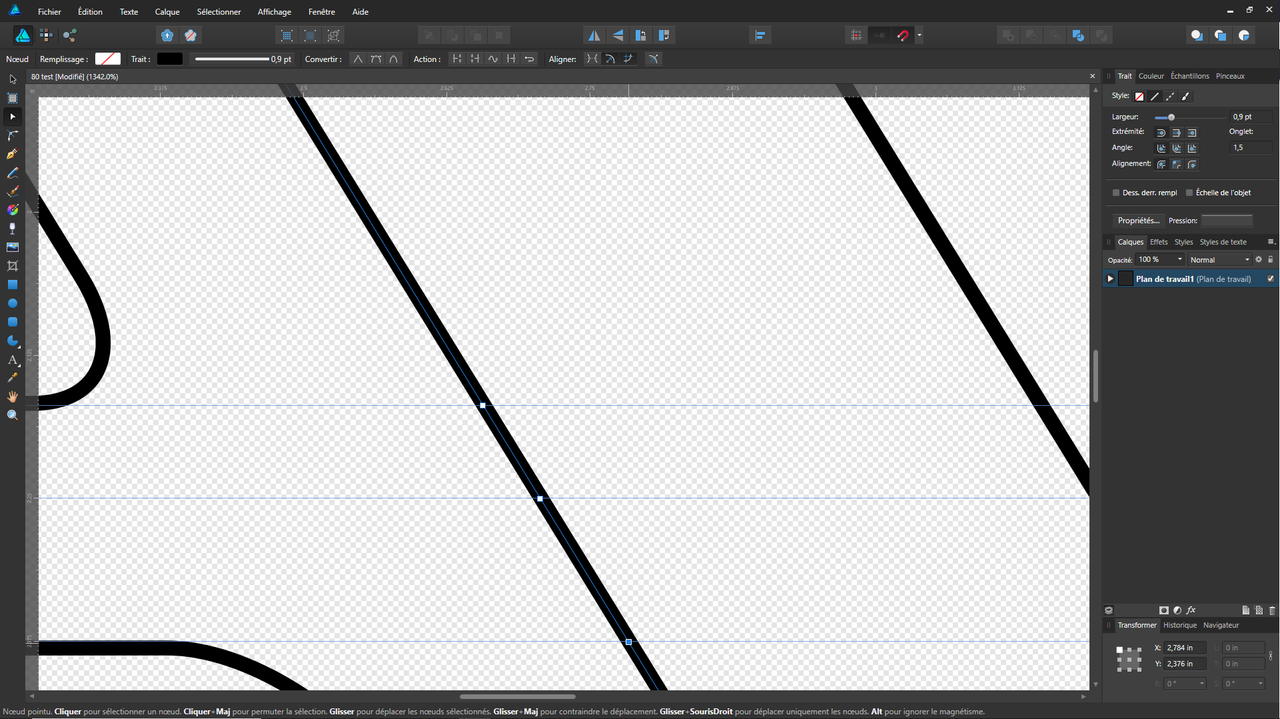Switch to the Couleur tab
The image size is (1280, 719).
1151,76
